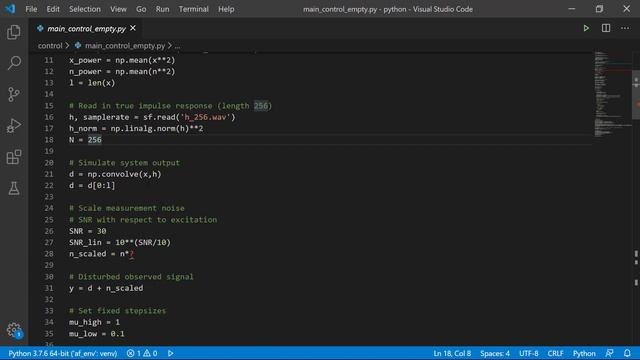Click the 'h_256.wav' string on line 16
The height and width of the screenshot is (360, 640).
click(205, 117)
